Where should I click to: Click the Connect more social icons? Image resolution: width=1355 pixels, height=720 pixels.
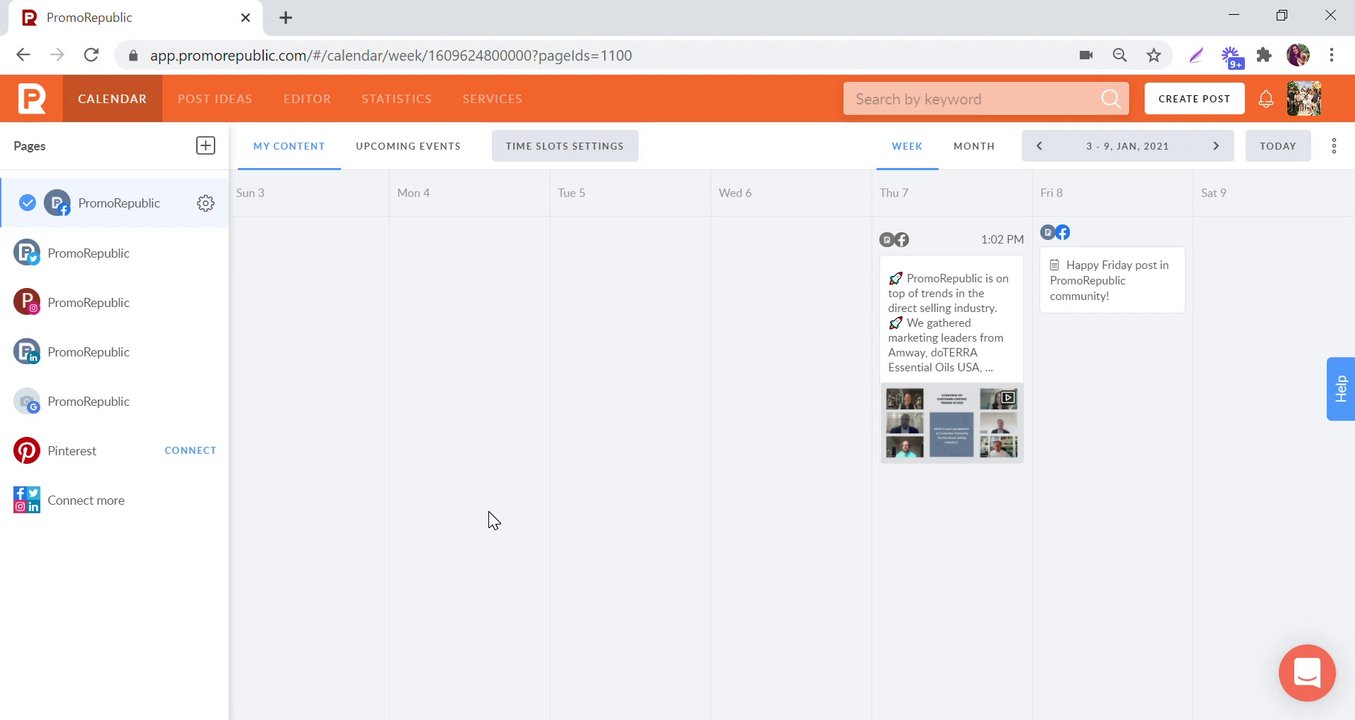(x=27, y=500)
